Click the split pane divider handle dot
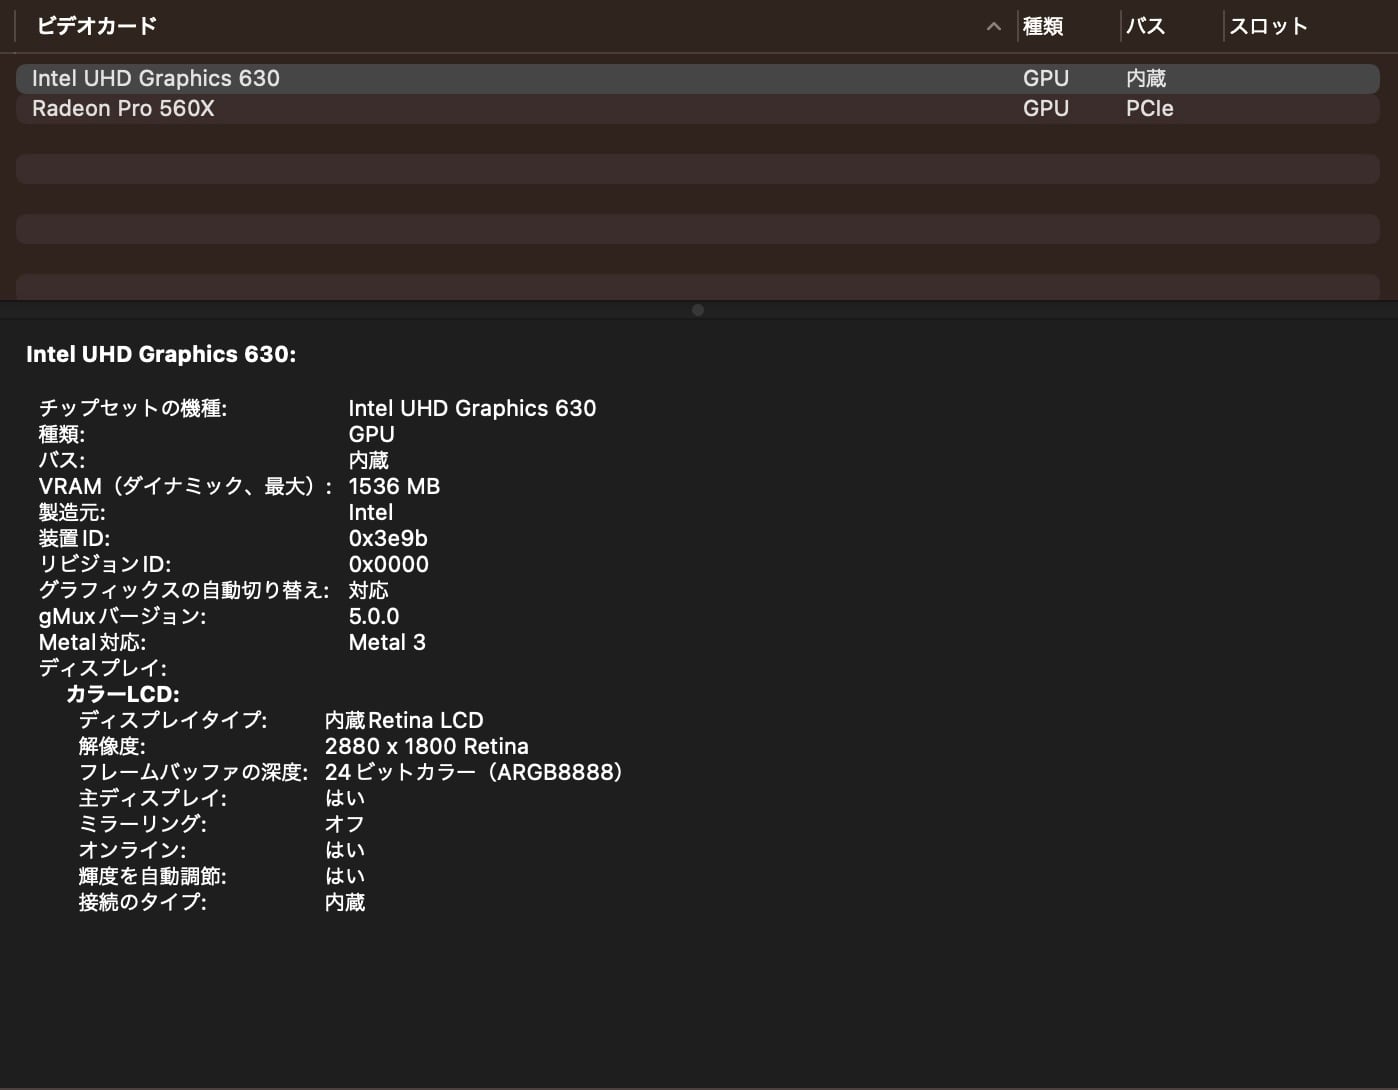 (x=698, y=310)
